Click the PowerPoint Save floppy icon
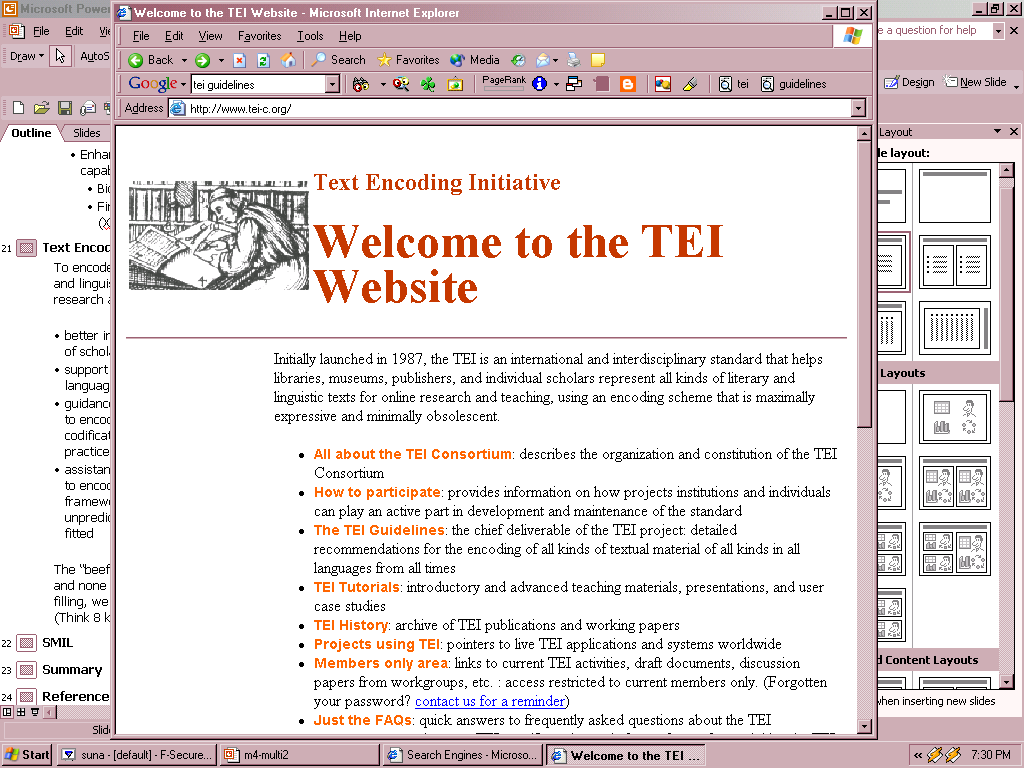 (64, 108)
